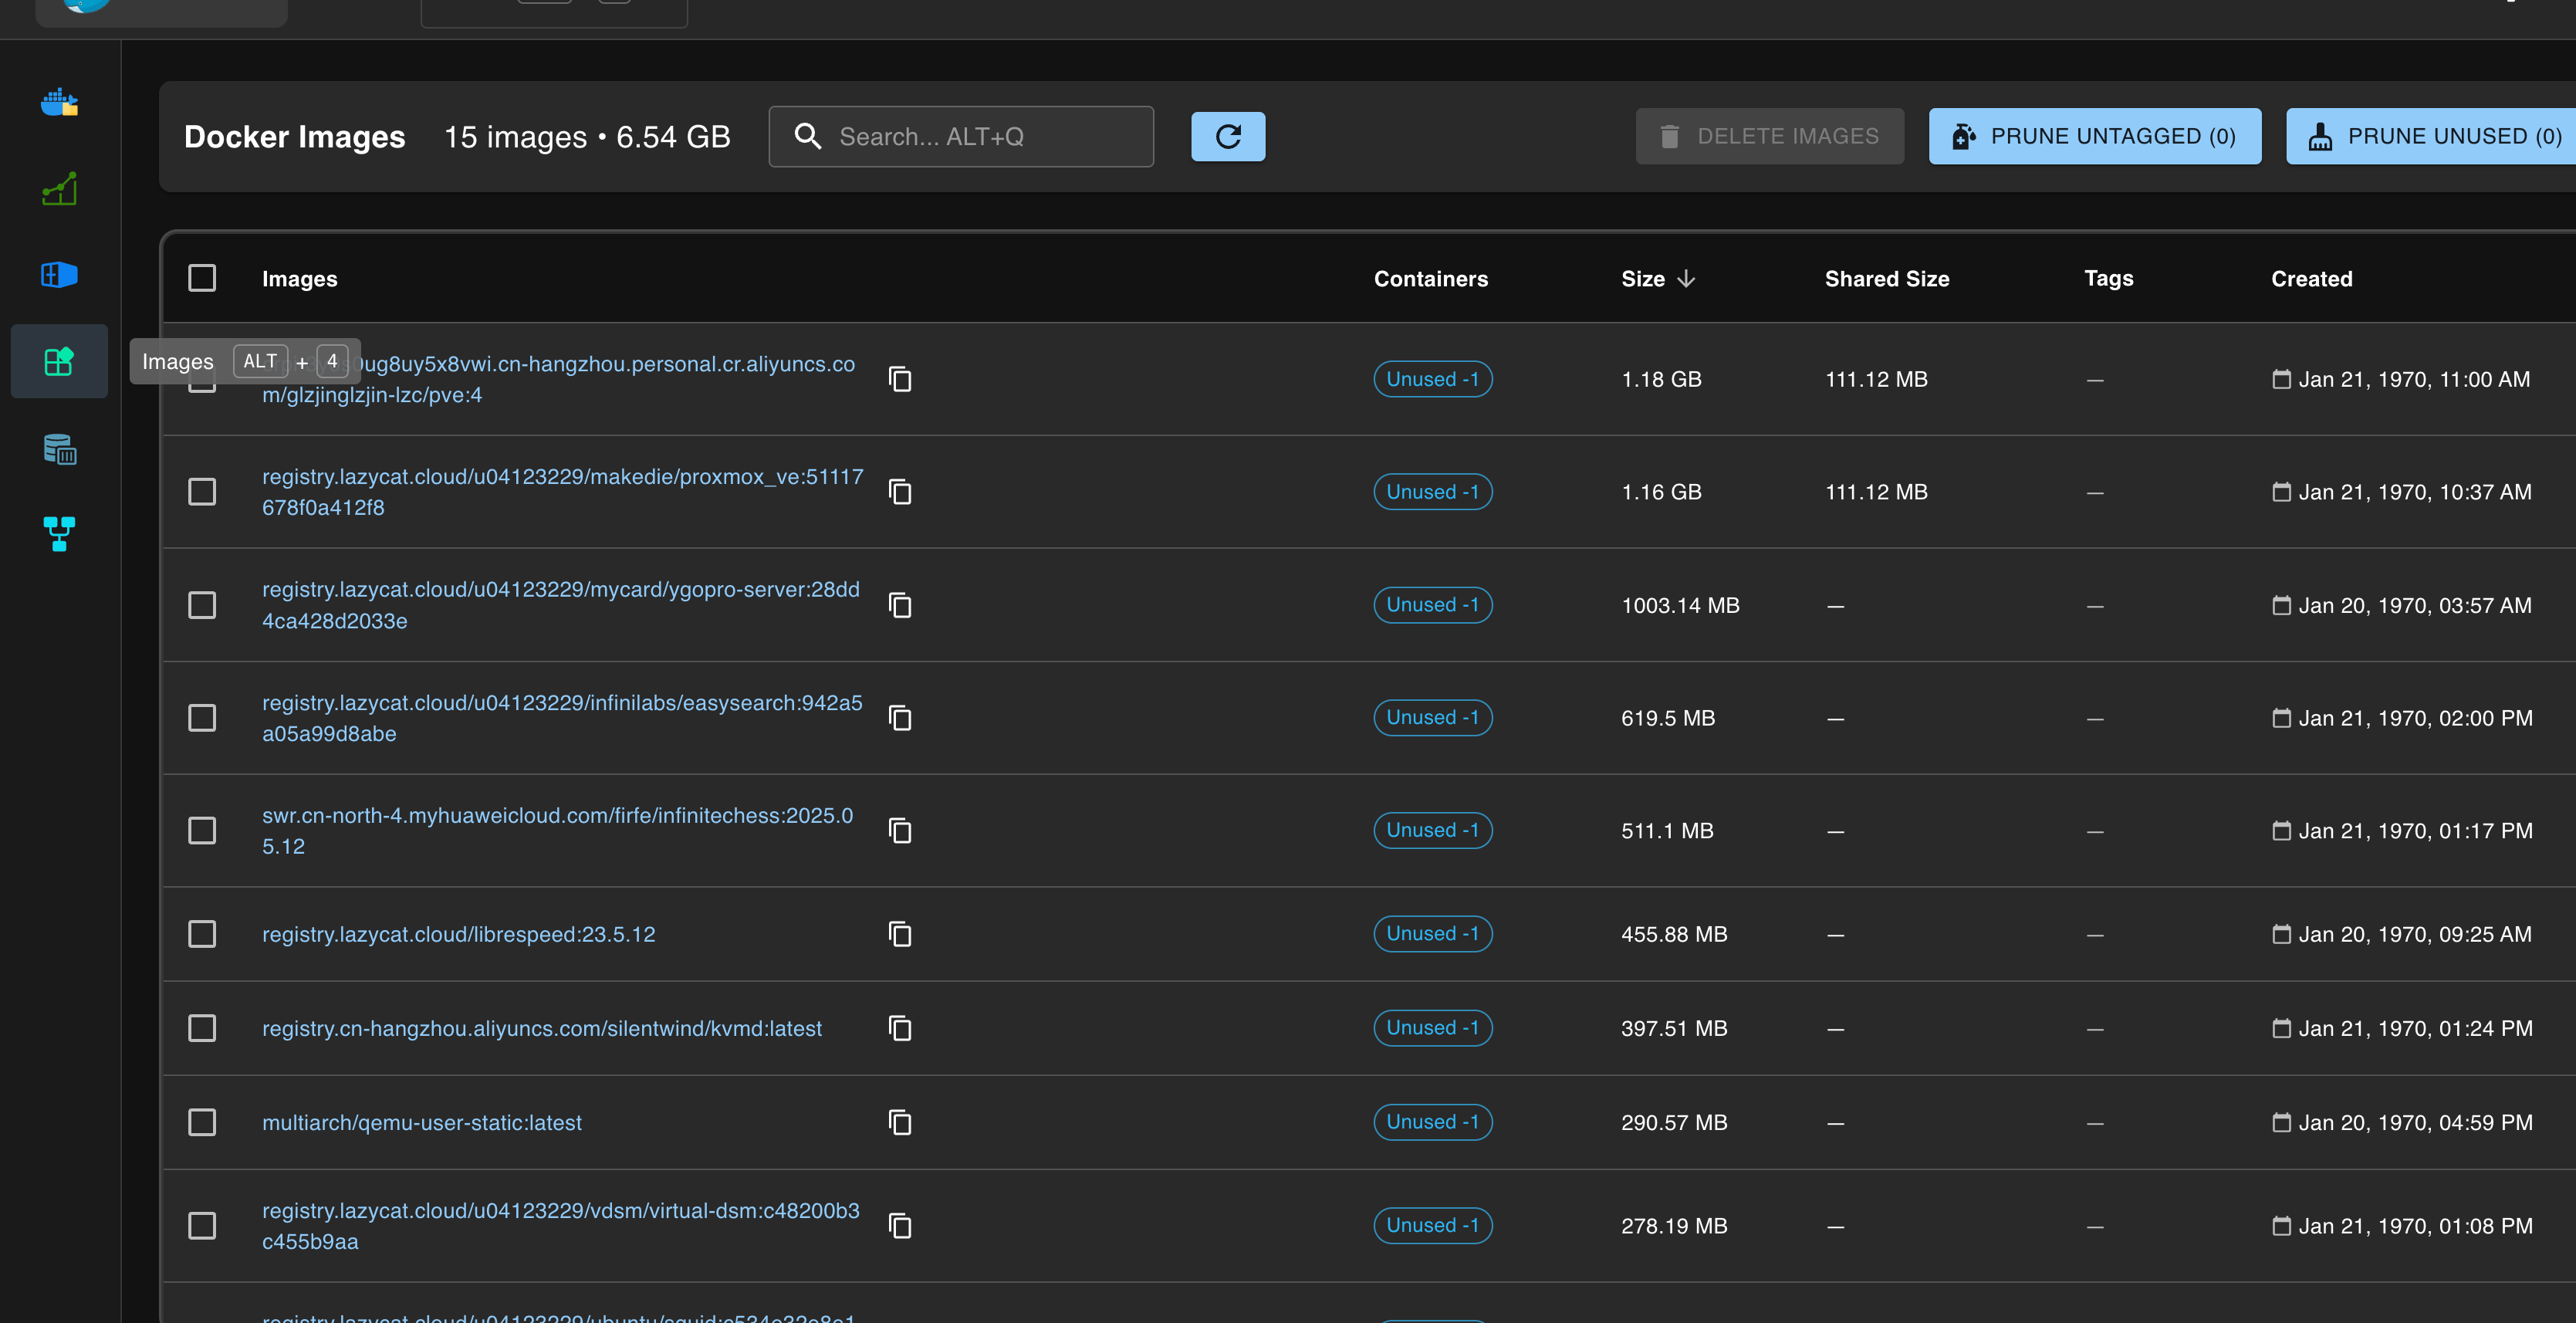Select the "15 images • 6.54 GB" summary text
This screenshot has height=1323, width=2576.
coord(587,137)
